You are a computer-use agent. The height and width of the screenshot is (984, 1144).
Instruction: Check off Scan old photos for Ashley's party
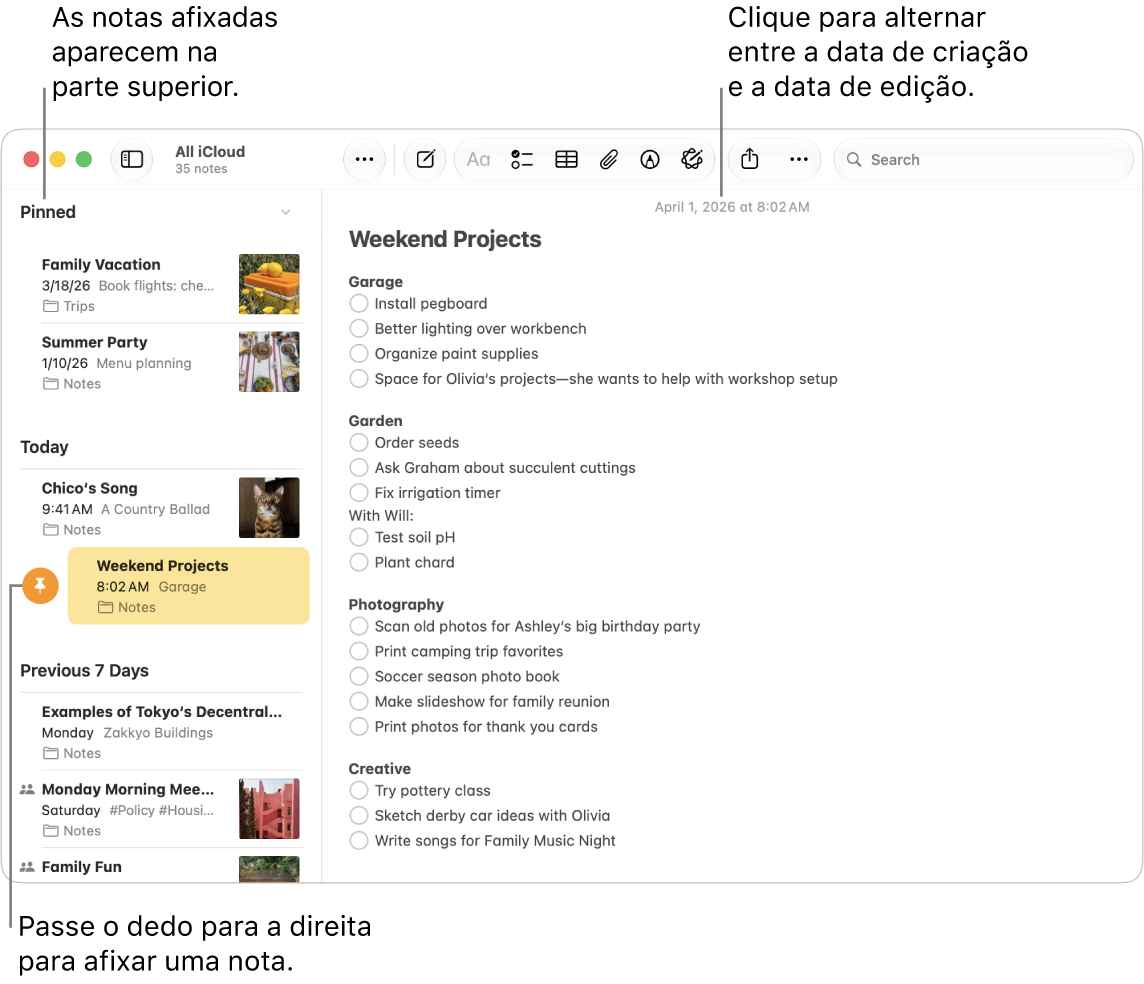pyautogui.click(x=358, y=626)
